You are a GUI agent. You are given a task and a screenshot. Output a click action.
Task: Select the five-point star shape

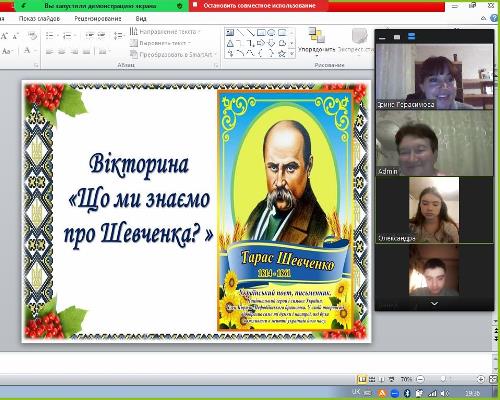tap(282, 53)
